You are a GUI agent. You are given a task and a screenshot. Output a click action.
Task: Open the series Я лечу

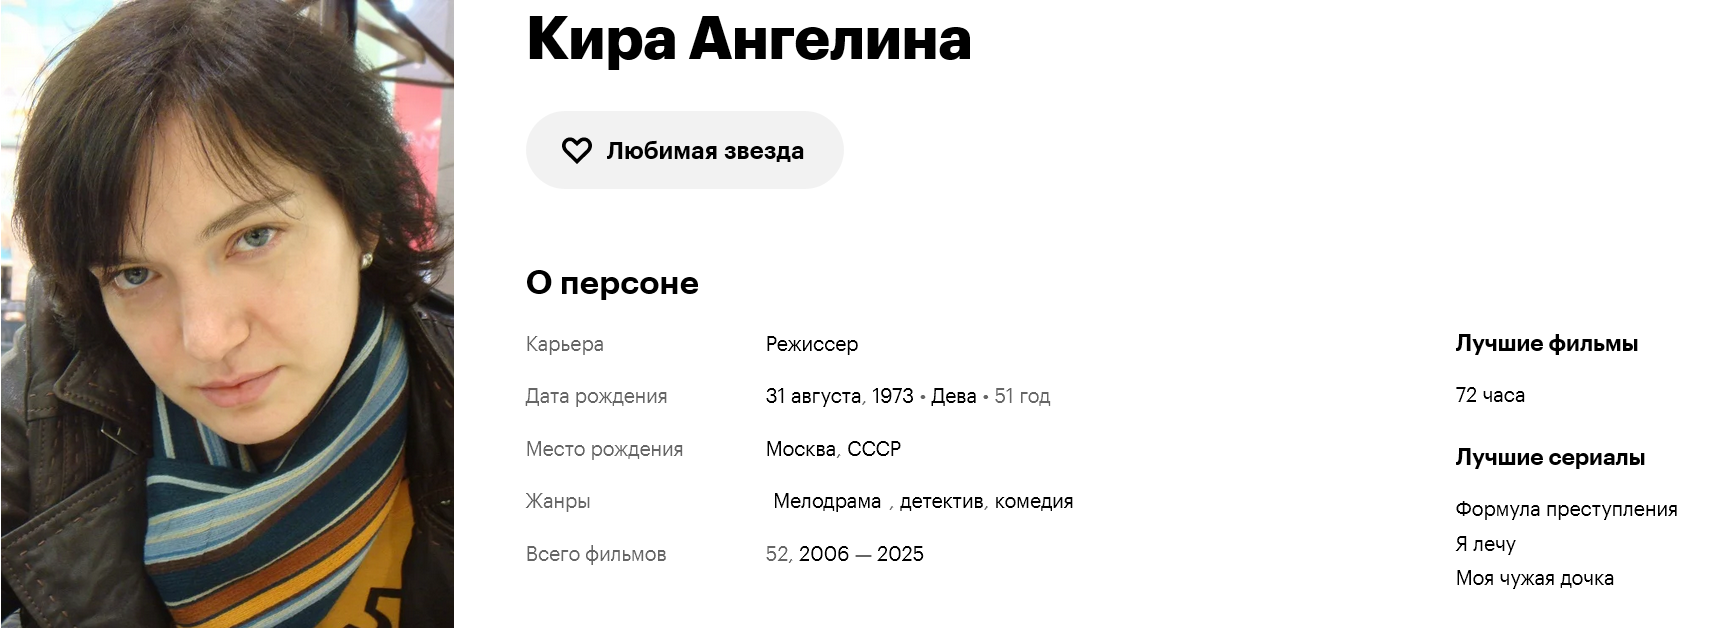(x=1485, y=544)
